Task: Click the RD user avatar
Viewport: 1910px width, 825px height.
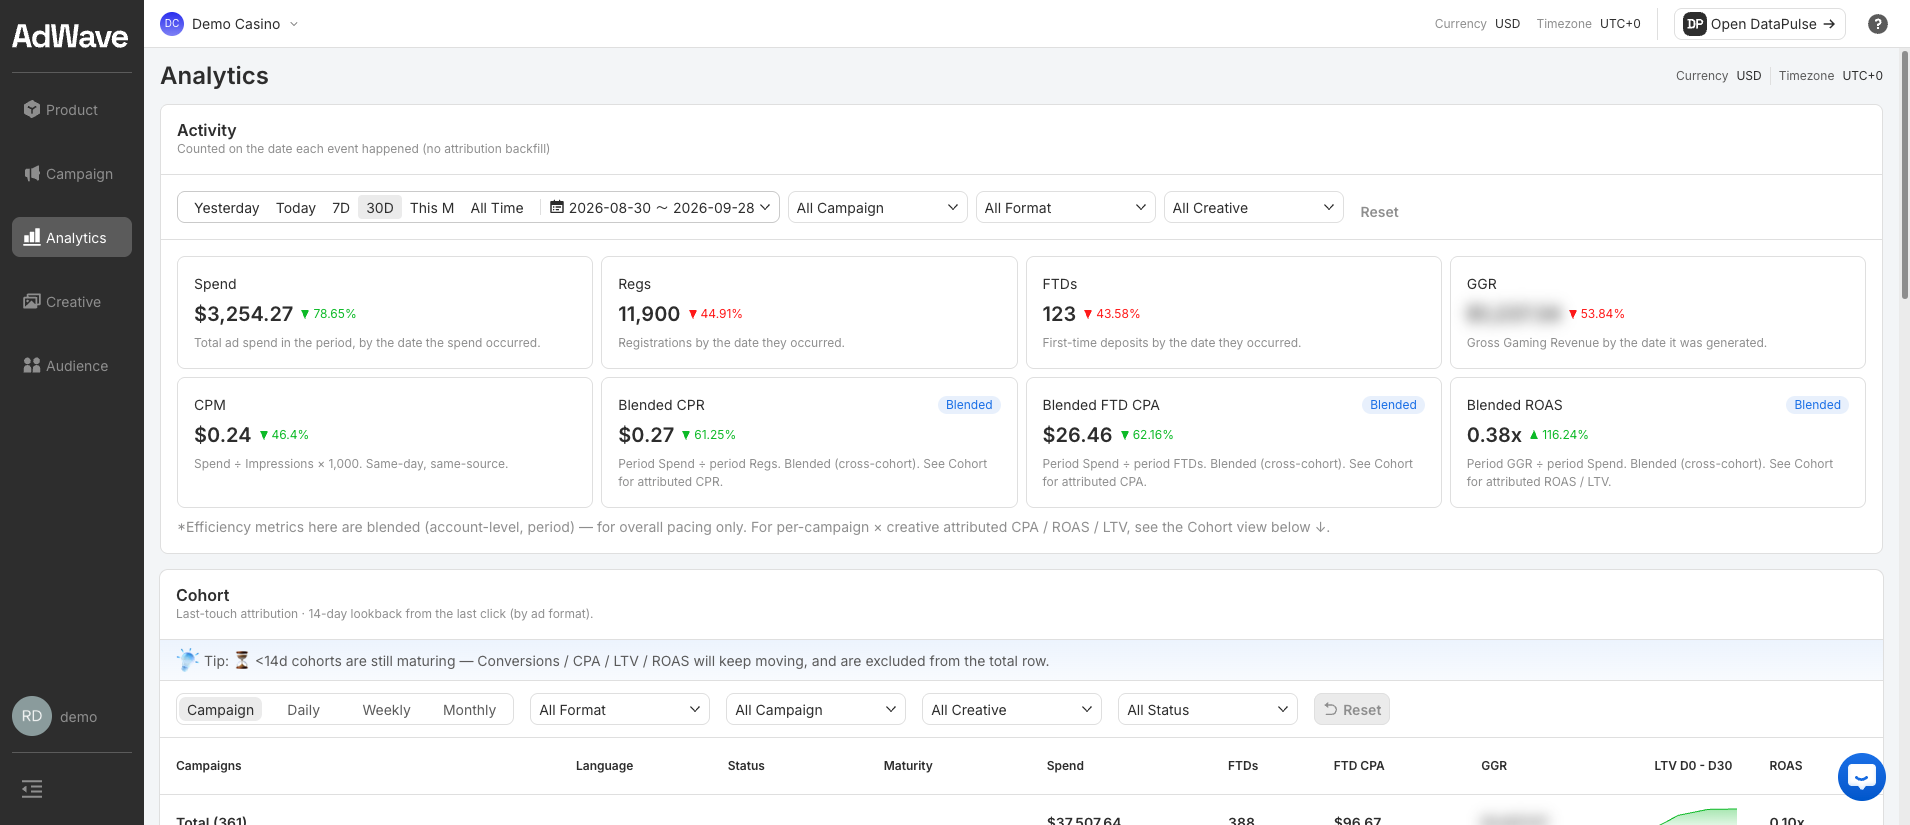Action: pos(32,716)
